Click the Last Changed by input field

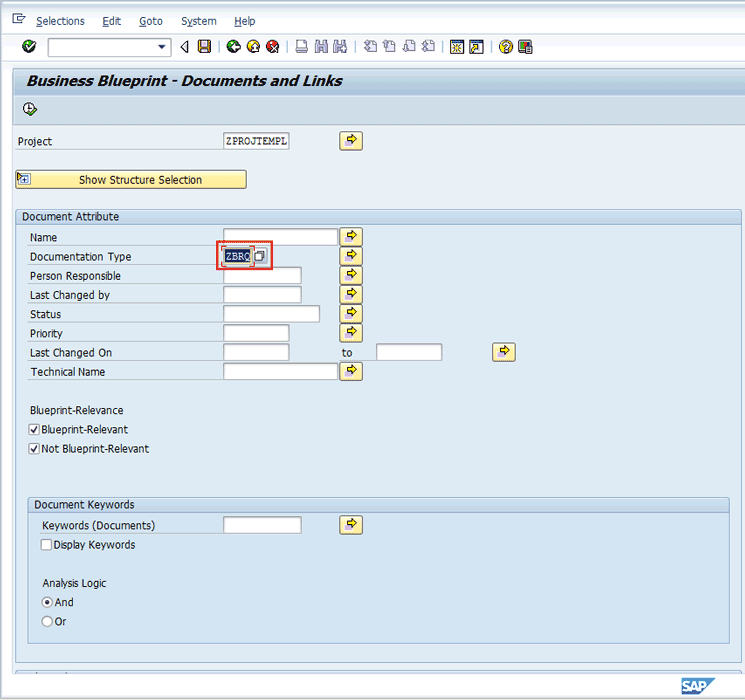262,295
